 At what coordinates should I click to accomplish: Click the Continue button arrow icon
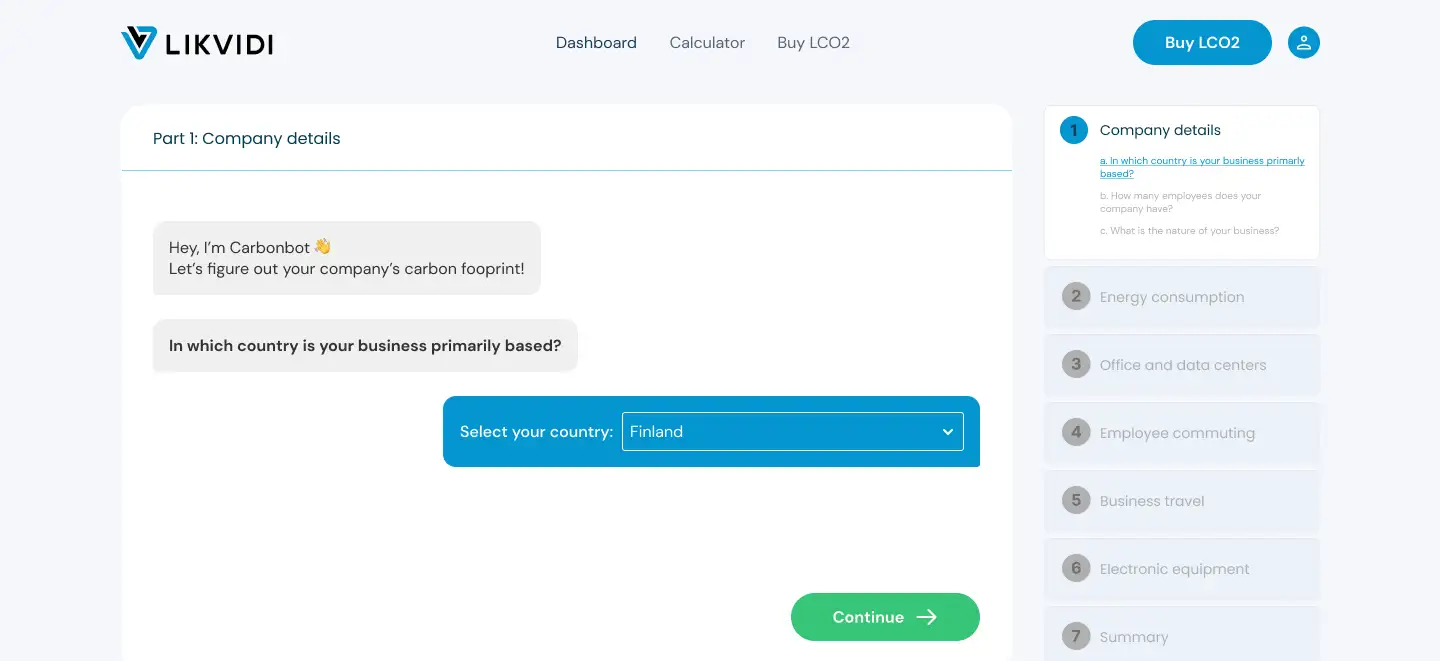pyautogui.click(x=927, y=617)
